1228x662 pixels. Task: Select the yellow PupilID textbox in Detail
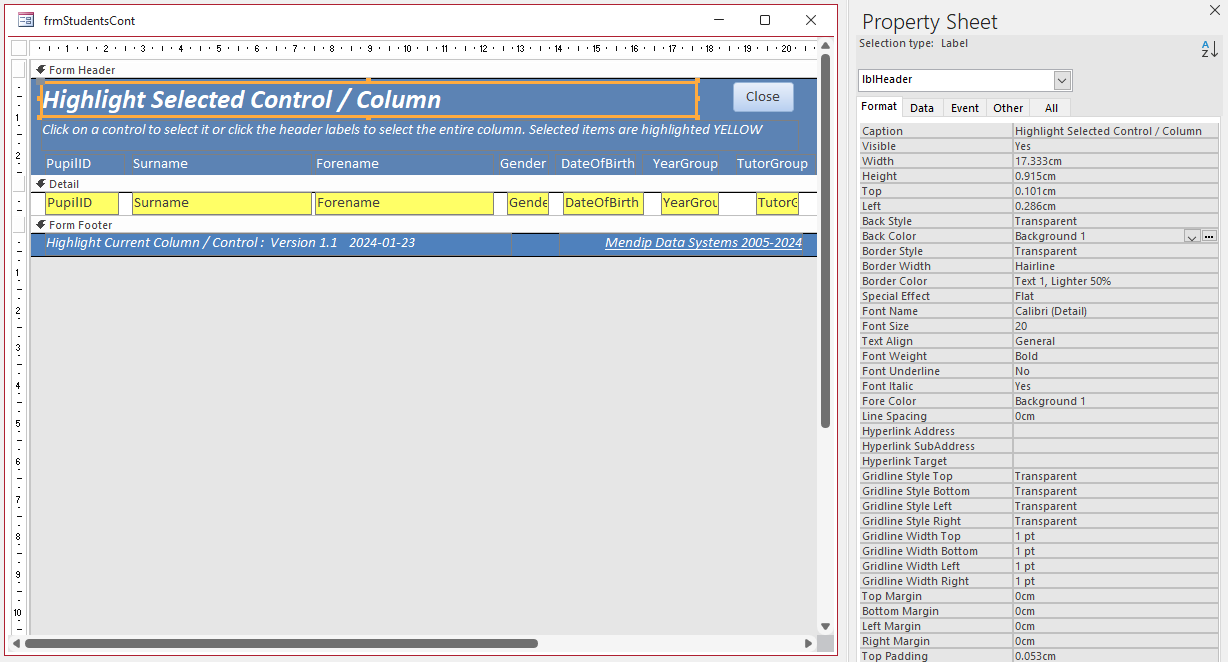[82, 203]
